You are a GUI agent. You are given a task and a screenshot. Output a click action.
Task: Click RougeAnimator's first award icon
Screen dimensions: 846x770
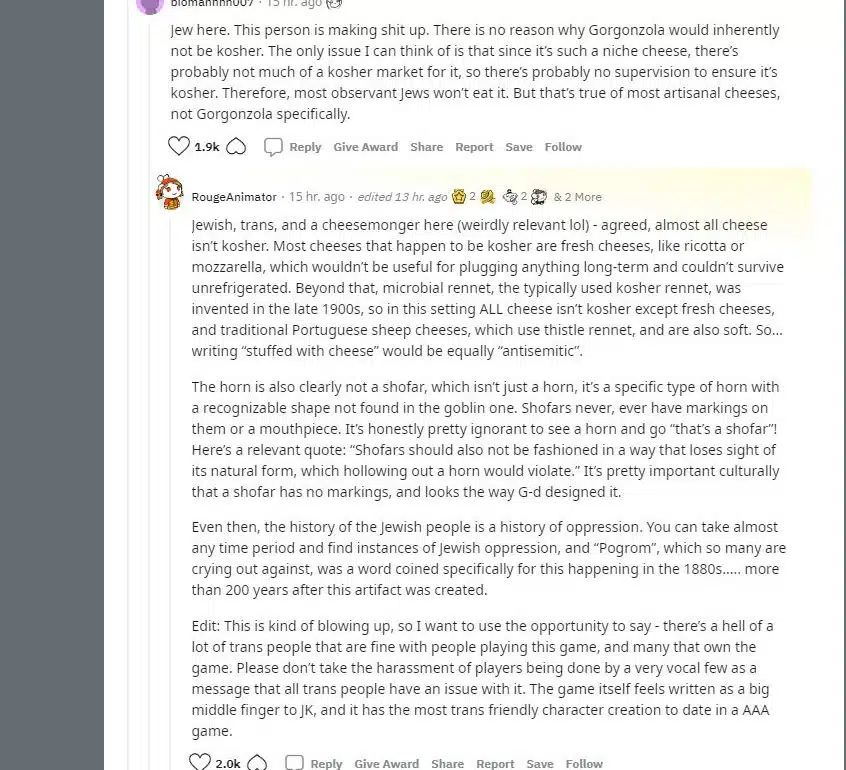coord(459,196)
